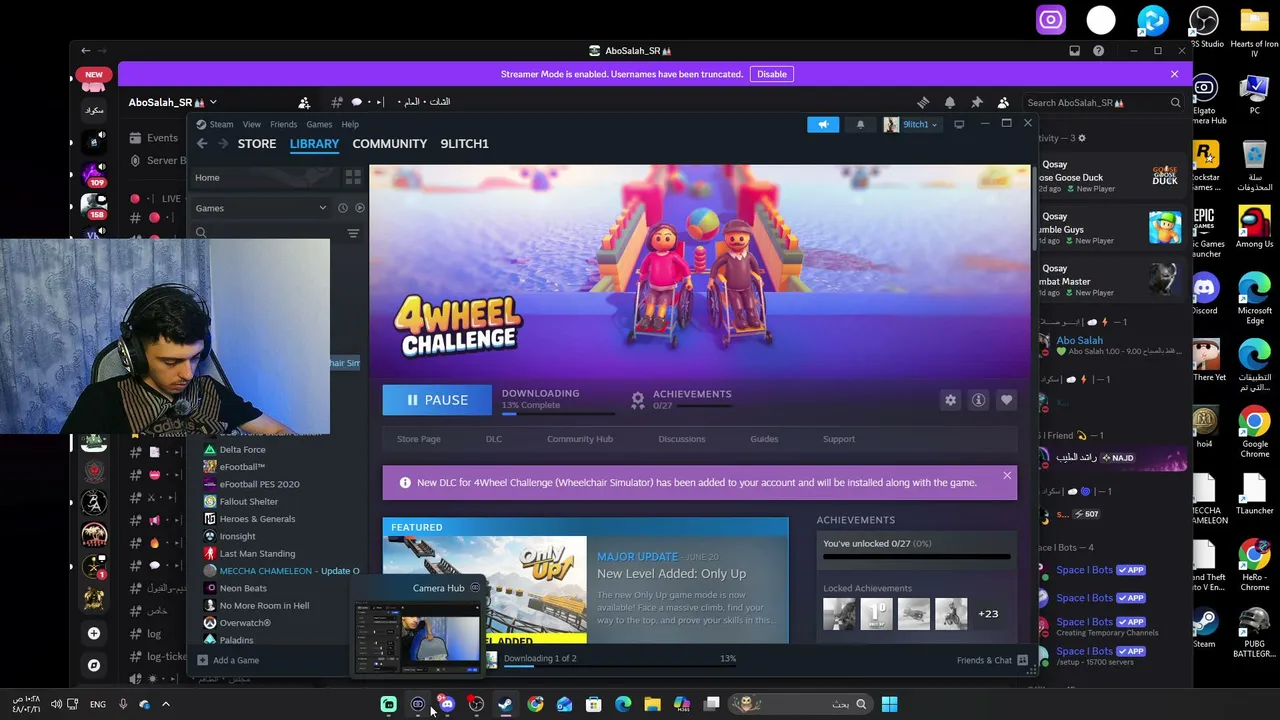Viewport: 1280px width, 720px height.
Task: Select Delta Force in the games list
Action: 242,450
